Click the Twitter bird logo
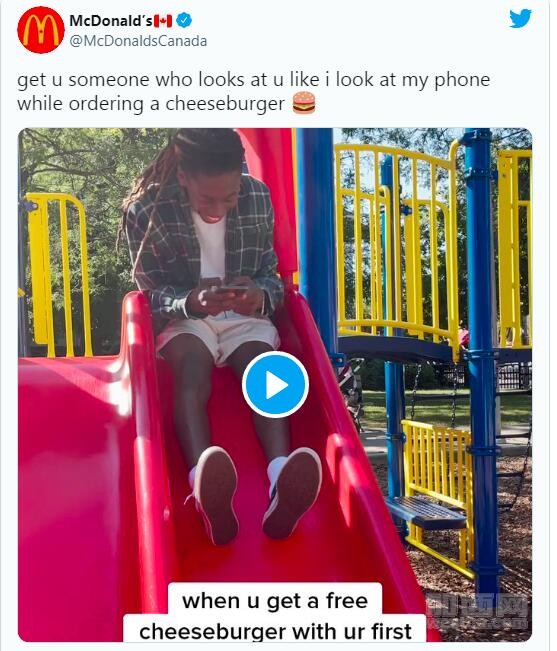This screenshot has height=651, width=557. click(520, 19)
